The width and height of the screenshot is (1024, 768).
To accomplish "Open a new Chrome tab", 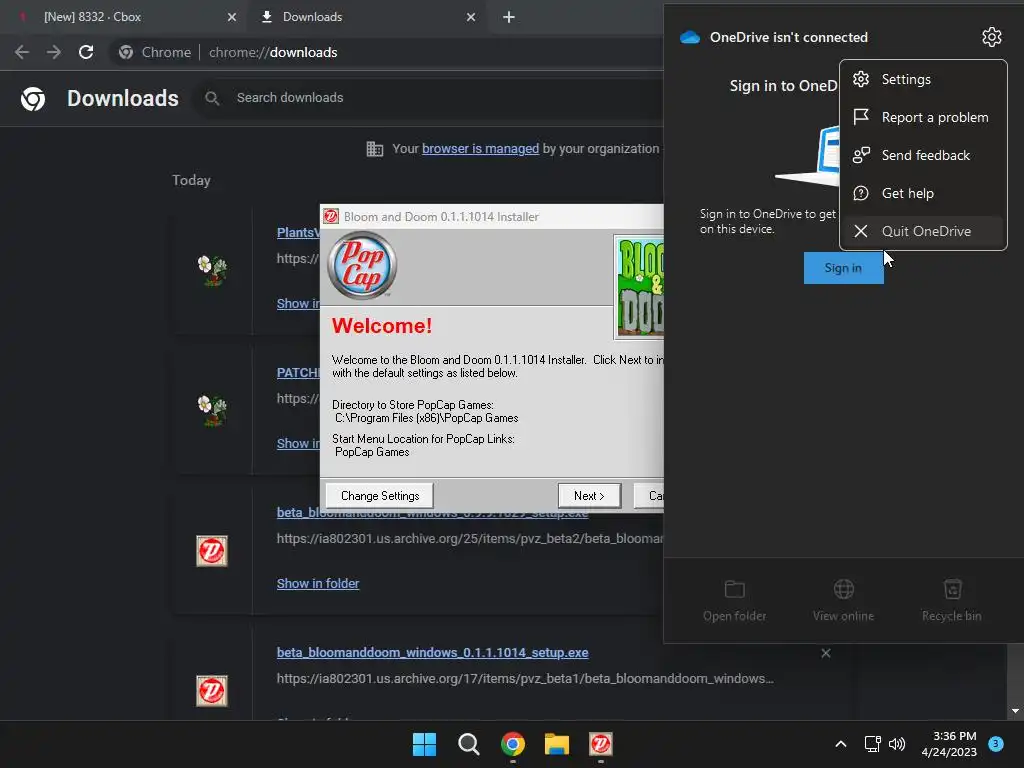I will coord(509,17).
